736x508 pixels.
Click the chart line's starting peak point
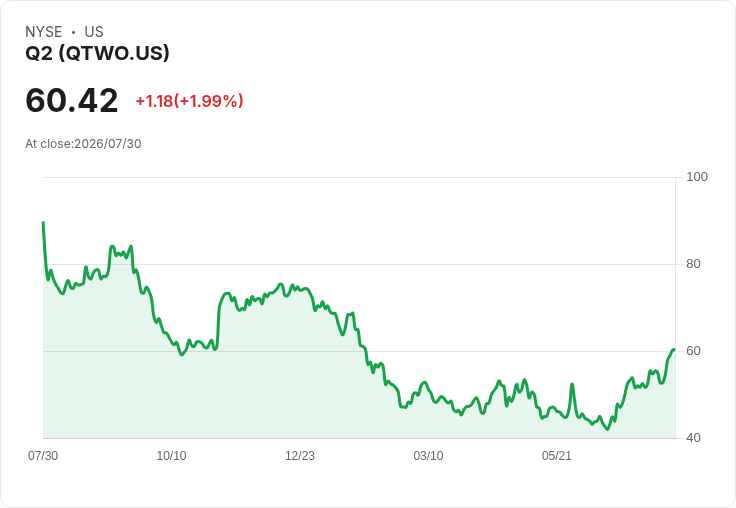tap(44, 223)
